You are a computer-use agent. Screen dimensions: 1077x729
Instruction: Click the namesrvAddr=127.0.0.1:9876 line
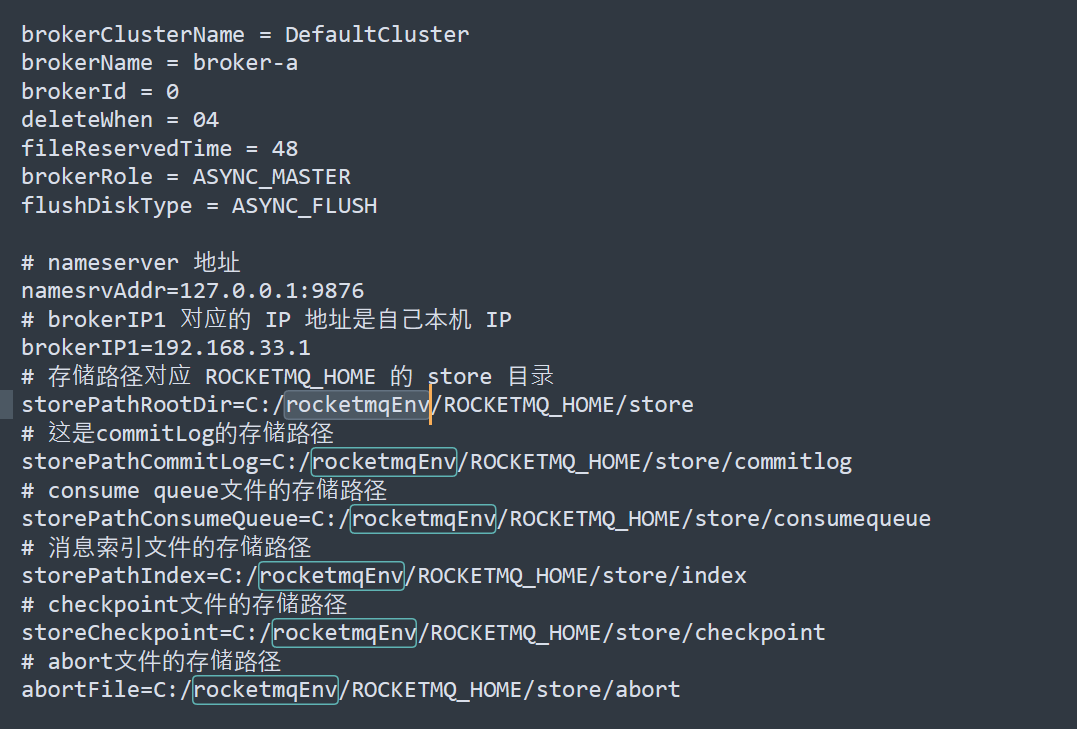pos(192,291)
